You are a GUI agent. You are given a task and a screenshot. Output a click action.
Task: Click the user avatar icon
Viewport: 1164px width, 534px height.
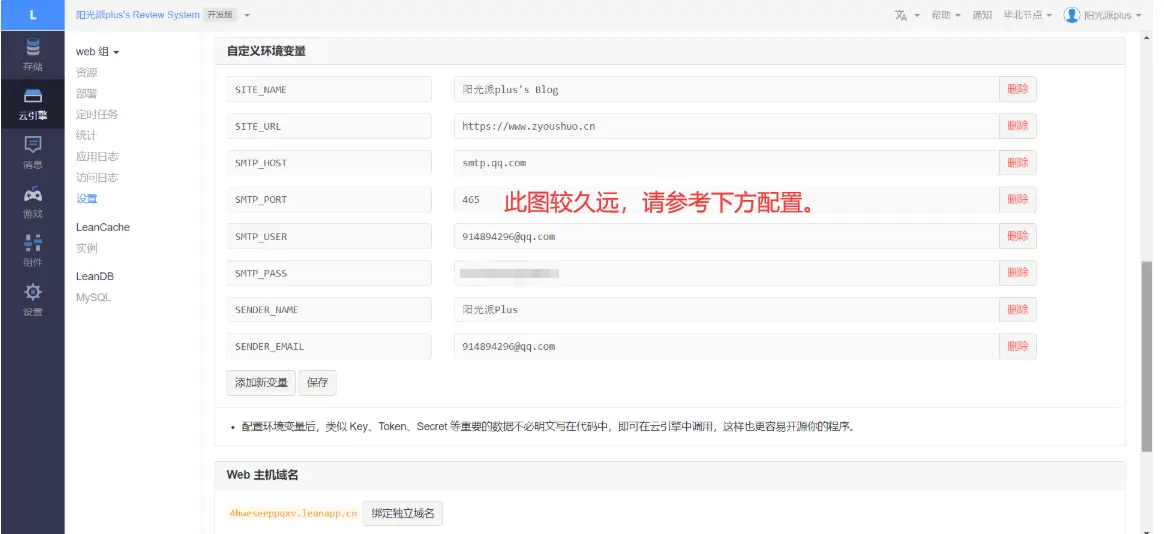1072,15
